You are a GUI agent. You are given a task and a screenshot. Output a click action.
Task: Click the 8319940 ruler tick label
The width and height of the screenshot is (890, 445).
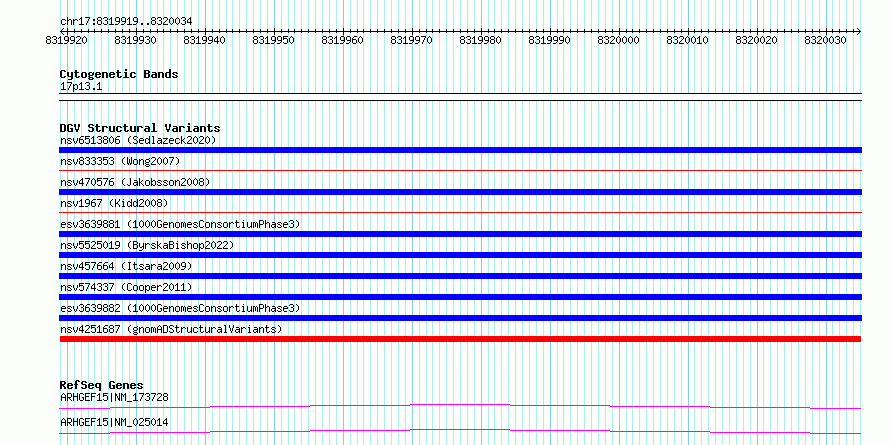point(205,40)
